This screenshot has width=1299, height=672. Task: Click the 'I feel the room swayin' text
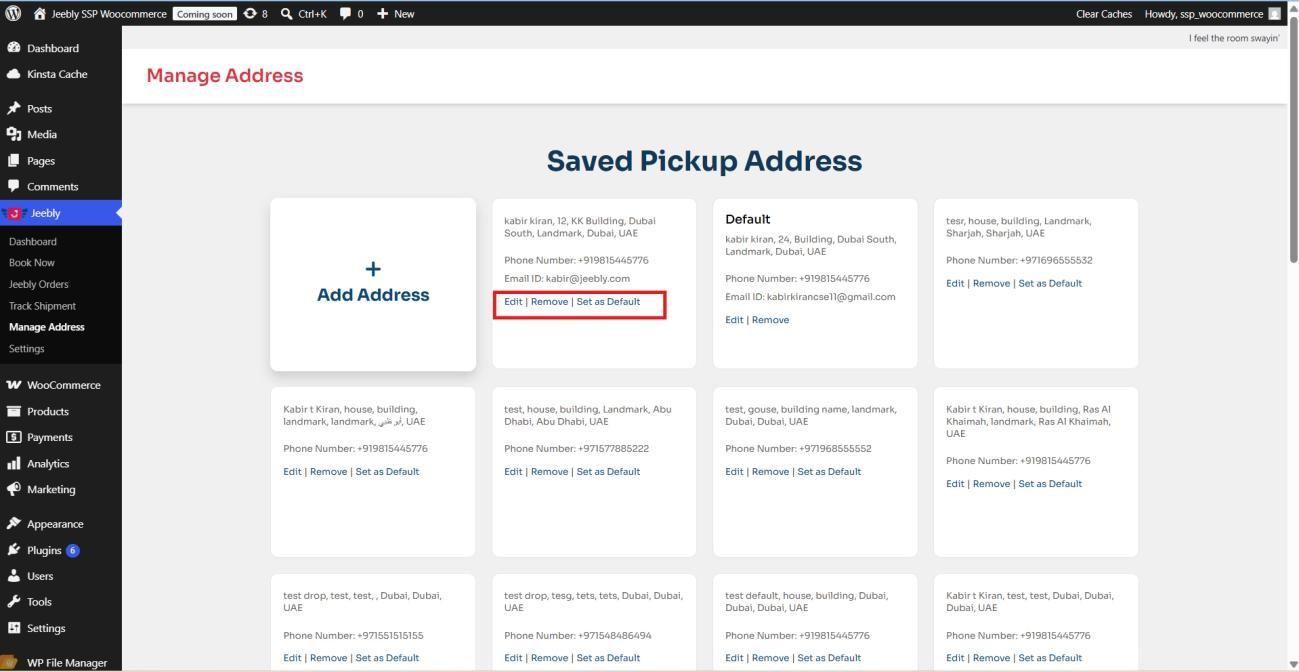tap(1234, 38)
